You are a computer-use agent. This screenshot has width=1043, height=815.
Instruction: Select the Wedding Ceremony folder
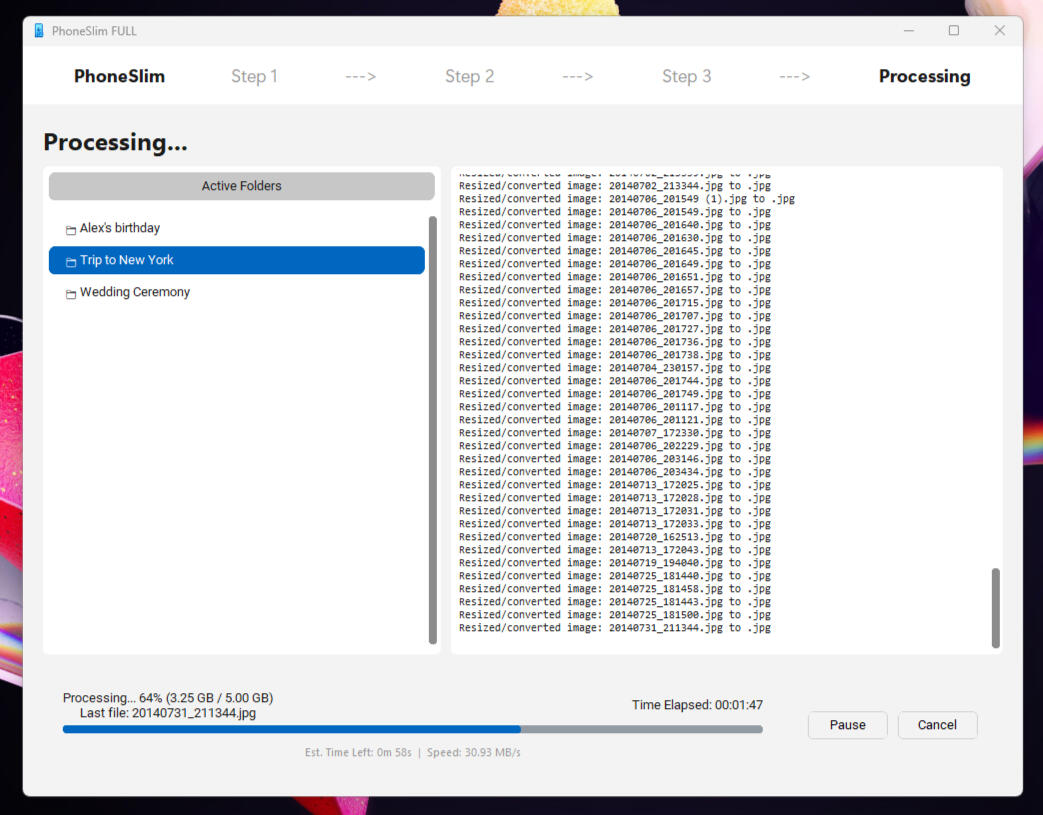(237, 292)
